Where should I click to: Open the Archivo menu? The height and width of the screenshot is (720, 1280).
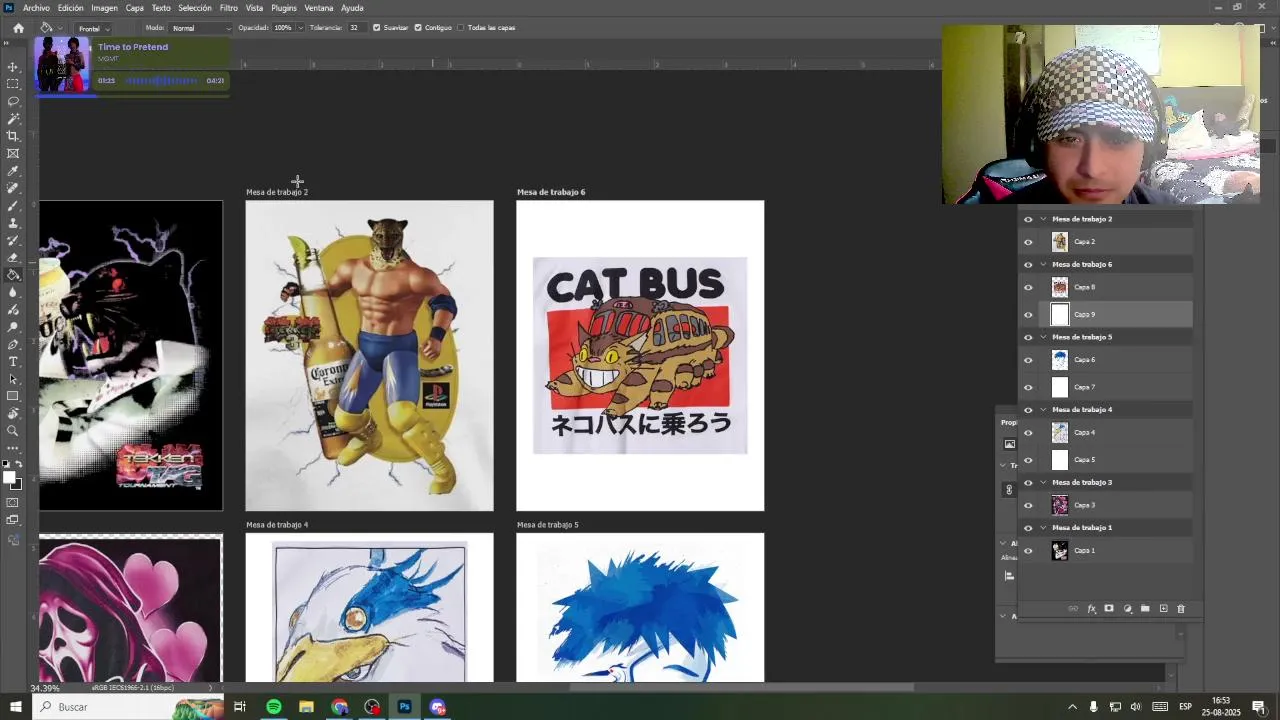click(x=36, y=8)
